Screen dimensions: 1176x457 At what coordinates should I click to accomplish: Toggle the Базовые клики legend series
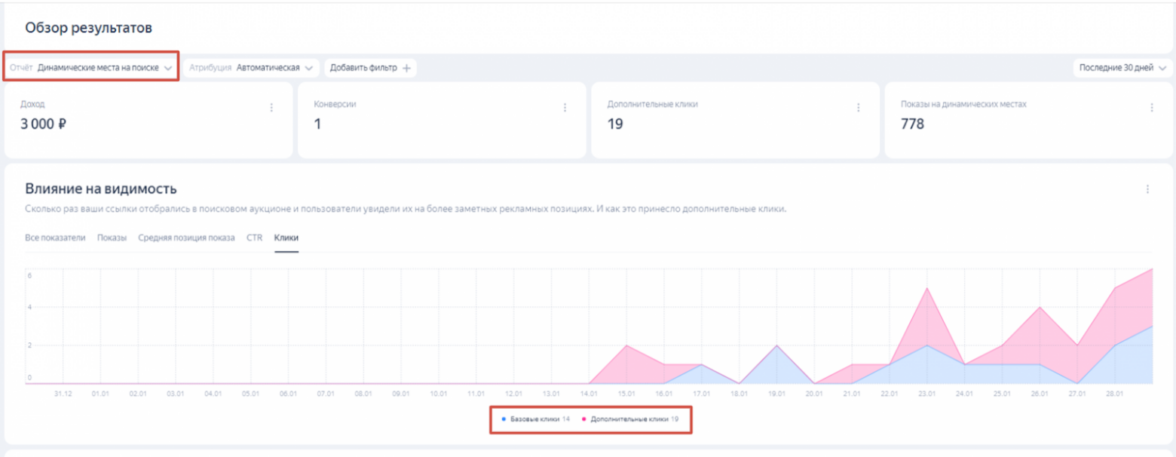[x=535, y=419]
